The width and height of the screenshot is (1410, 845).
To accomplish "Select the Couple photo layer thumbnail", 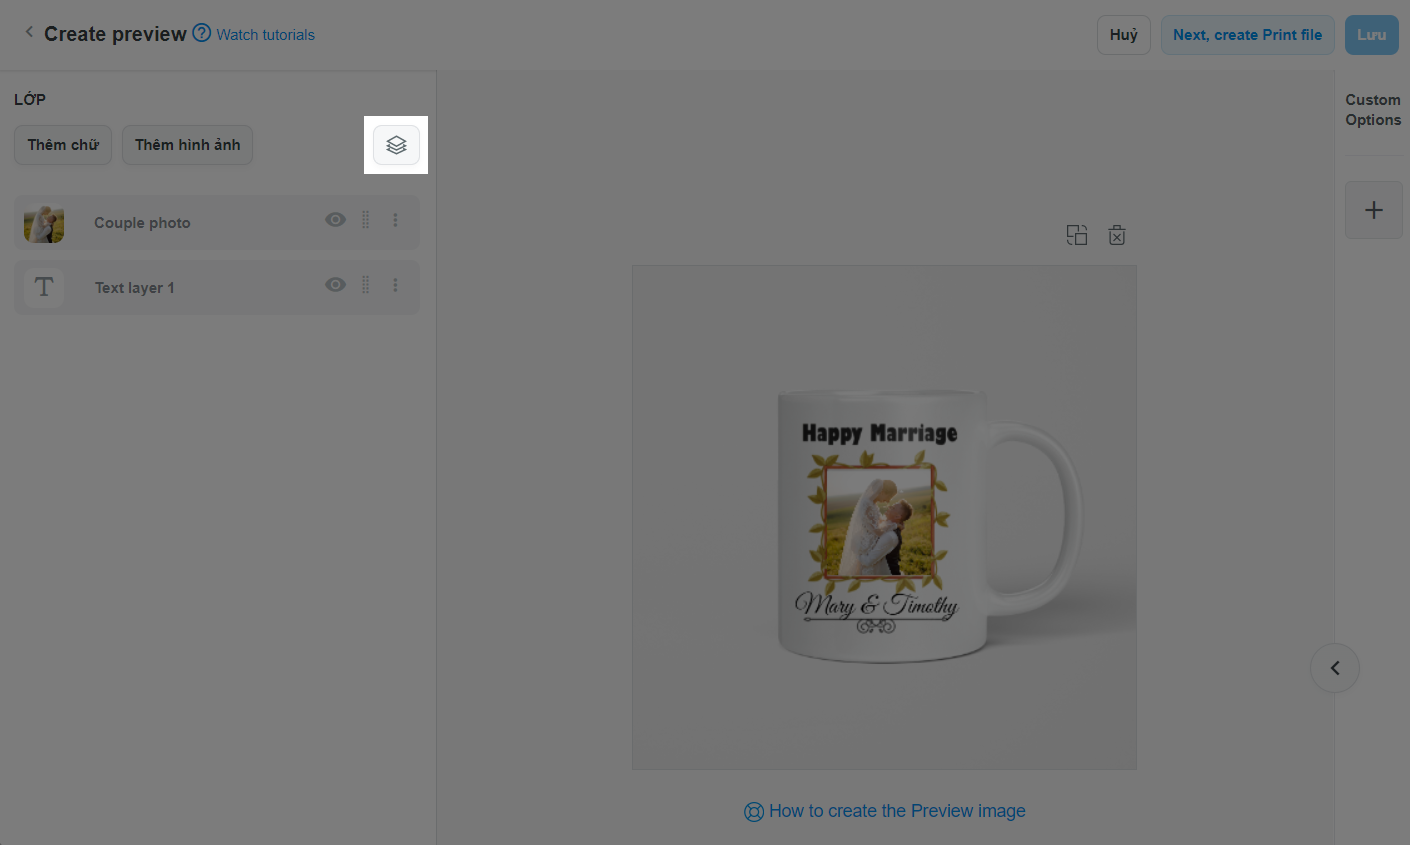I will (44, 223).
